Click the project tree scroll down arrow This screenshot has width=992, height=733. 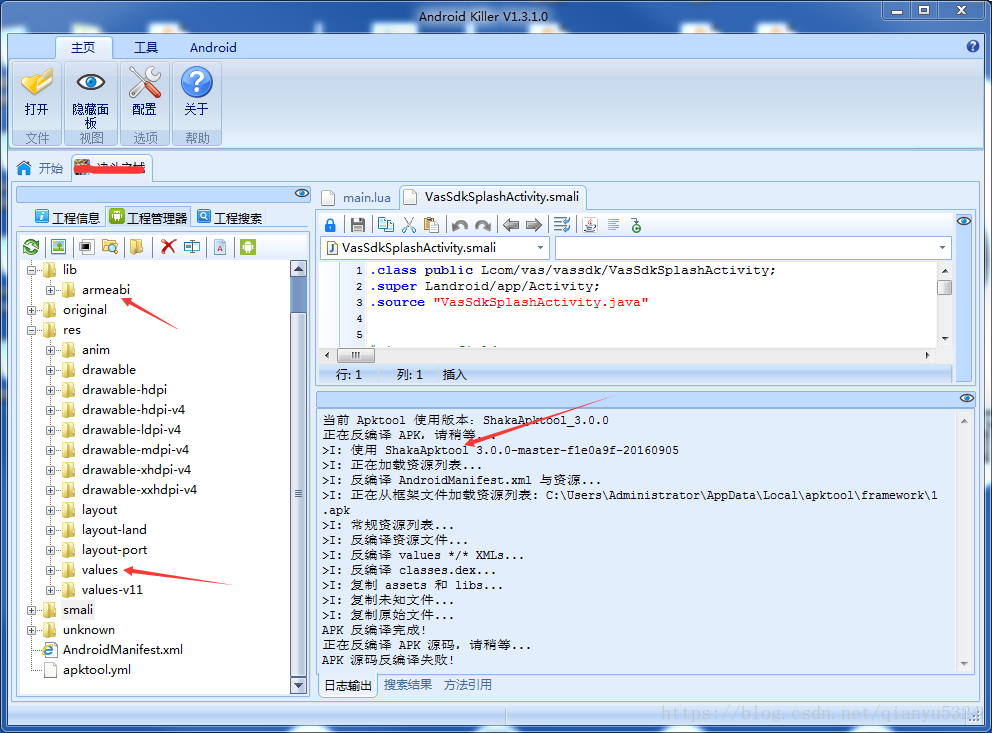coord(299,685)
